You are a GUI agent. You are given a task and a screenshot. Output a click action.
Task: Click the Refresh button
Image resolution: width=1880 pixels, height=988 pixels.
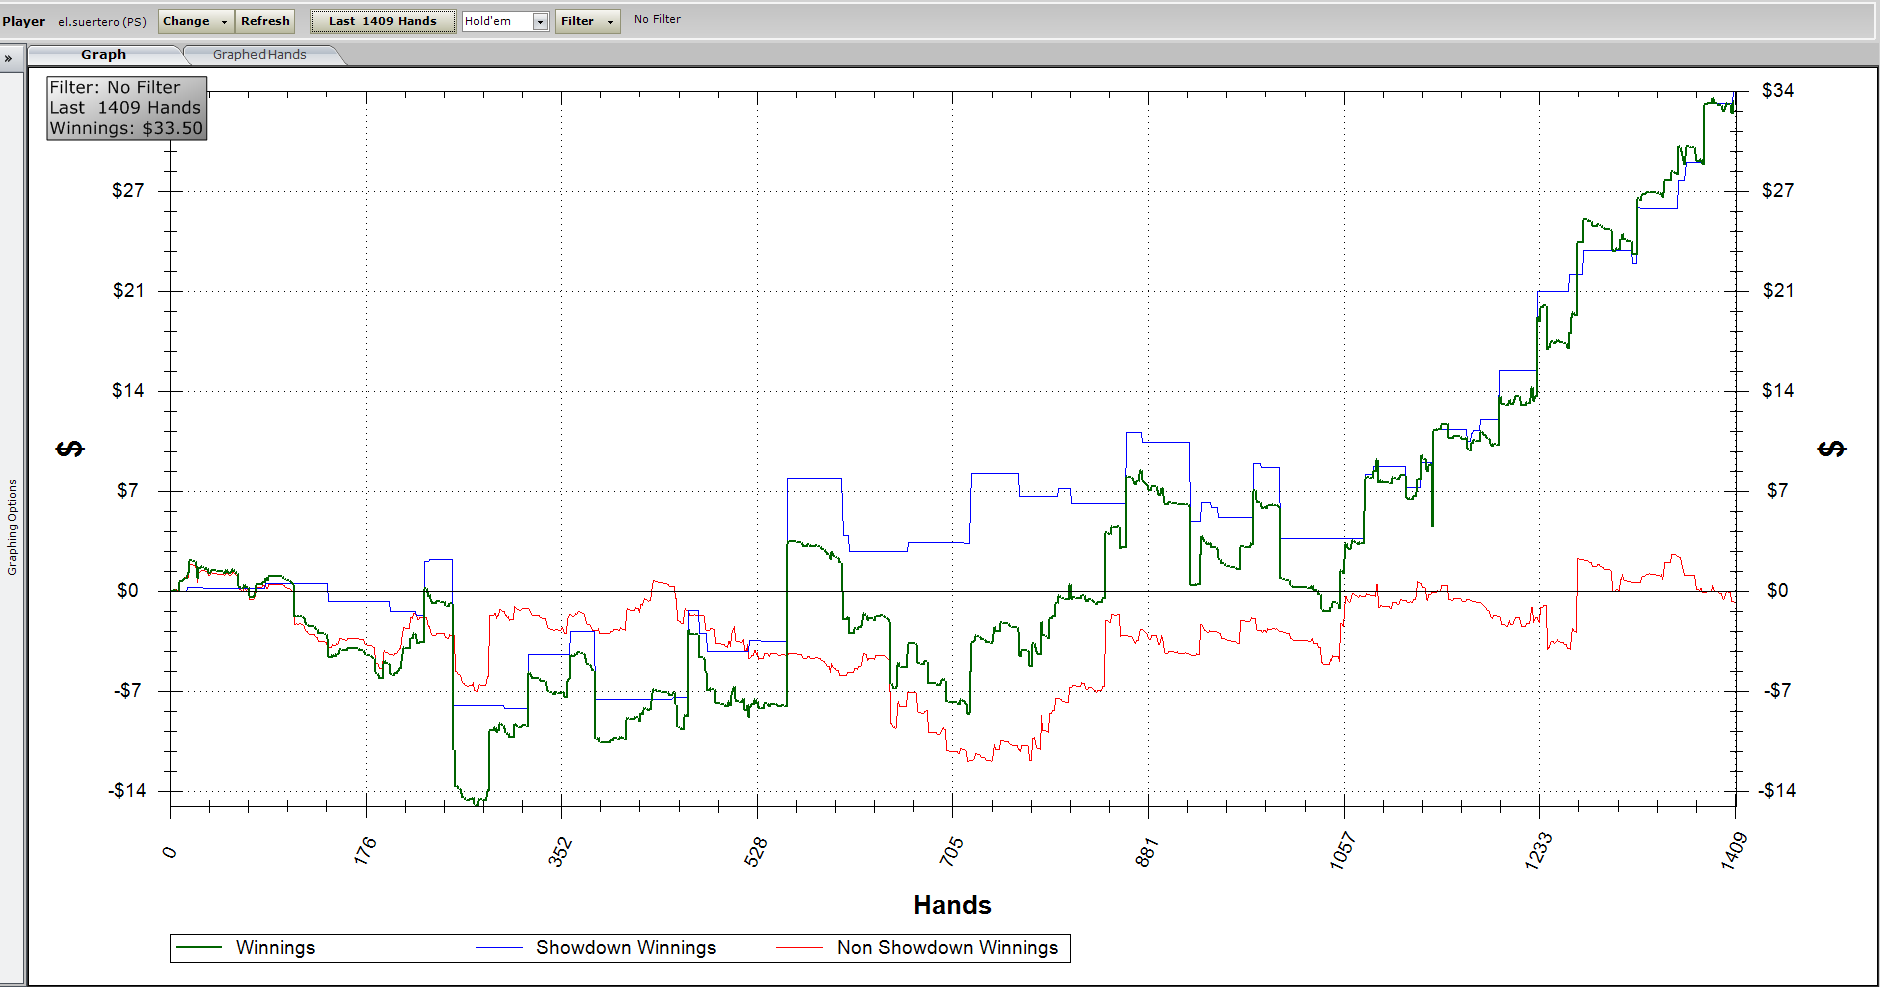coord(265,21)
